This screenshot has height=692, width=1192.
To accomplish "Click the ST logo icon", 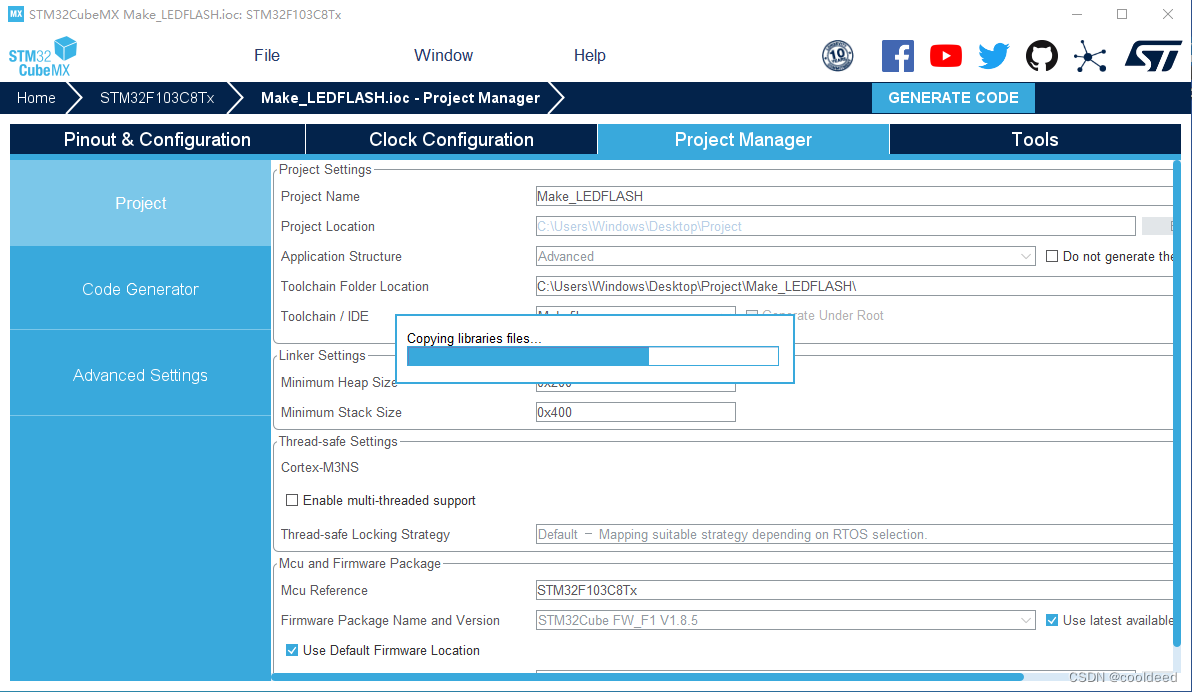I will [x=1153, y=56].
